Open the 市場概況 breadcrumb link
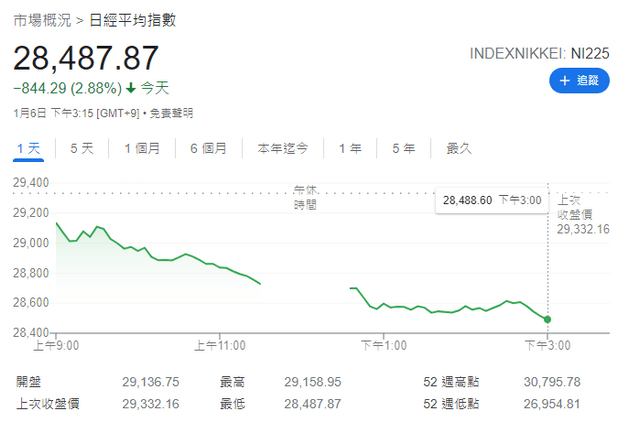 click(x=41, y=20)
